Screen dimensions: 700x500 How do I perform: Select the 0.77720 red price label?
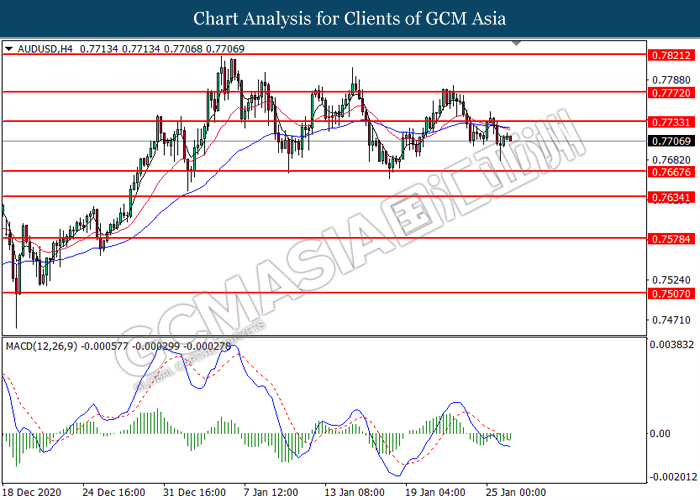[671, 93]
